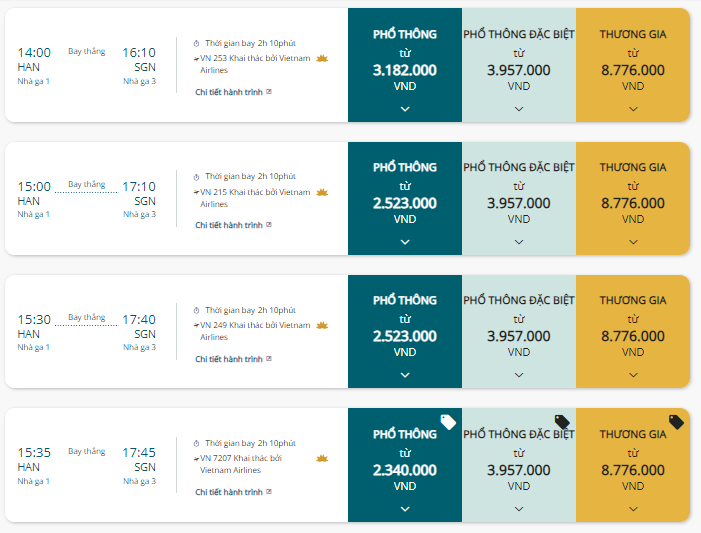Viewport: 701px width, 533px height.
Task: Expand Thương Gia chevron for the 15:00 flight
Action: pyautogui.click(x=633, y=242)
